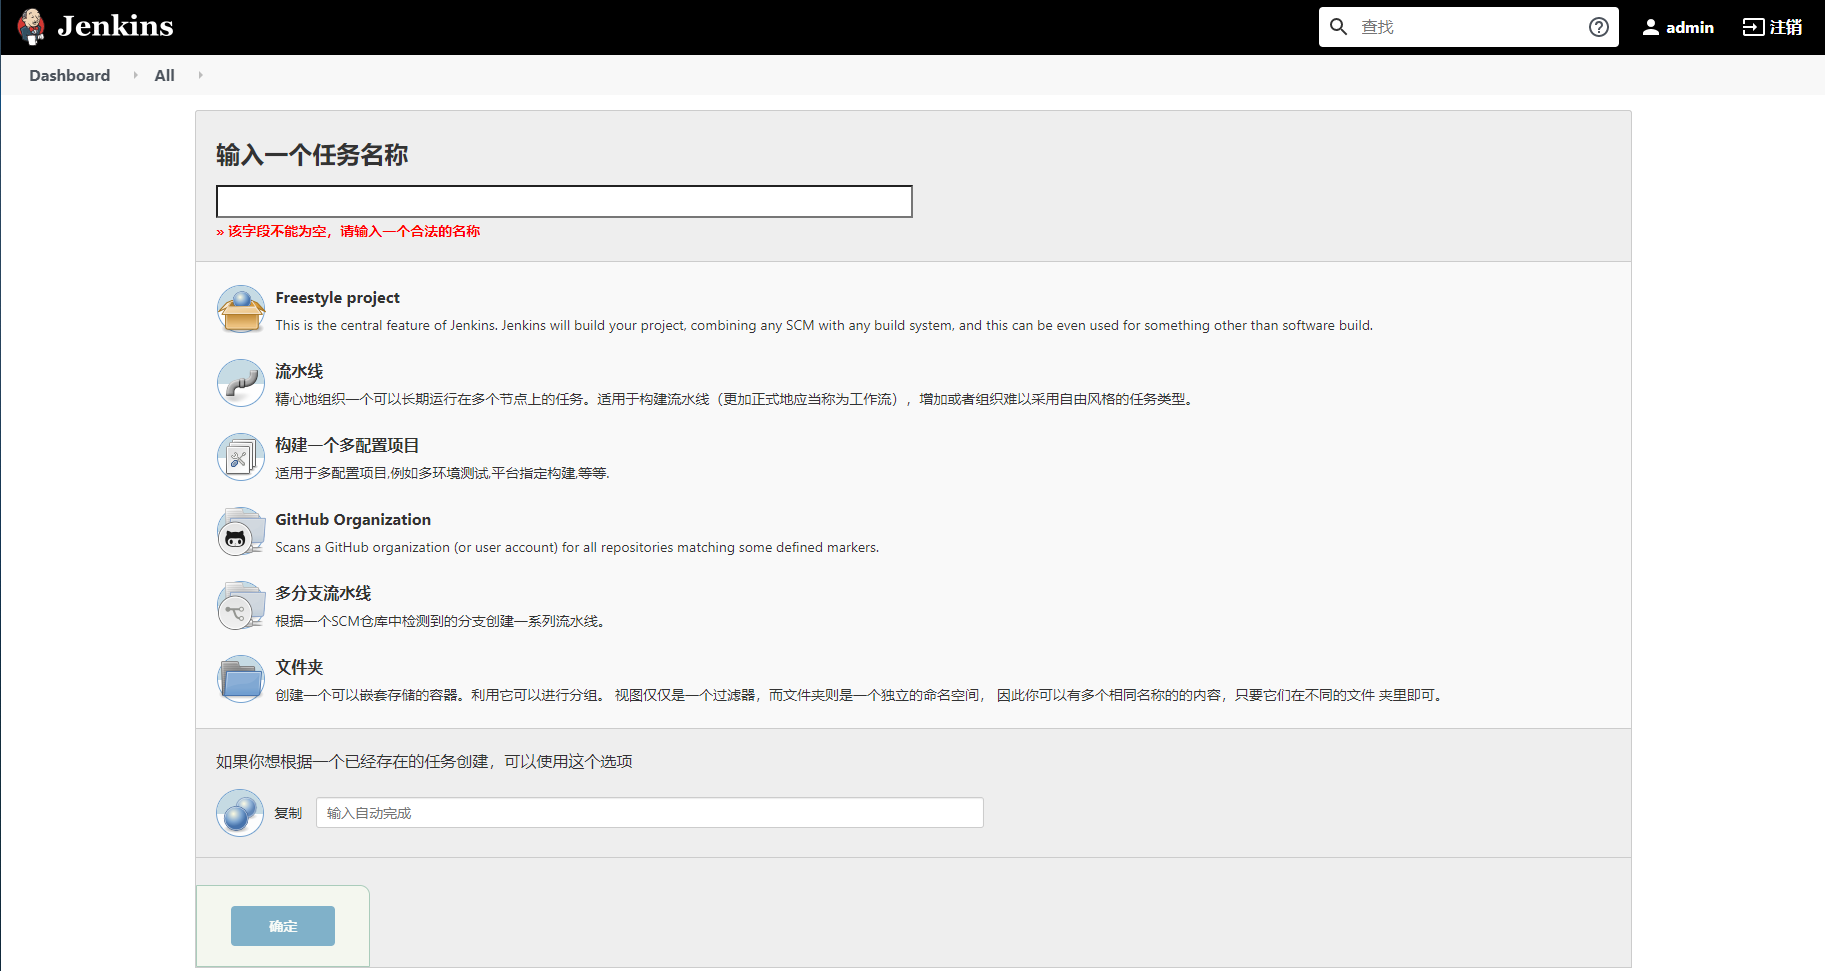Focus the 查找 search field
1825x971 pixels.
click(1468, 27)
